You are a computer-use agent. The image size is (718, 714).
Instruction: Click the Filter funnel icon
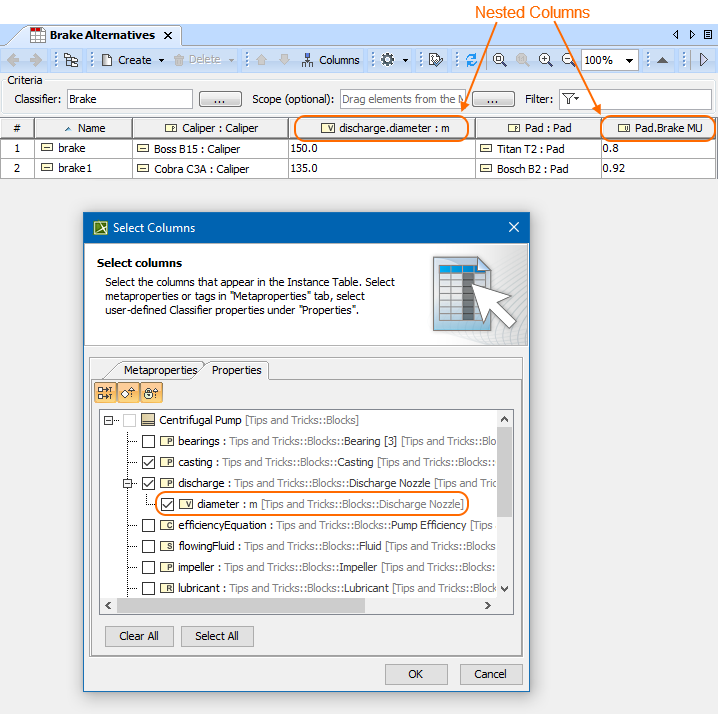tap(570, 99)
